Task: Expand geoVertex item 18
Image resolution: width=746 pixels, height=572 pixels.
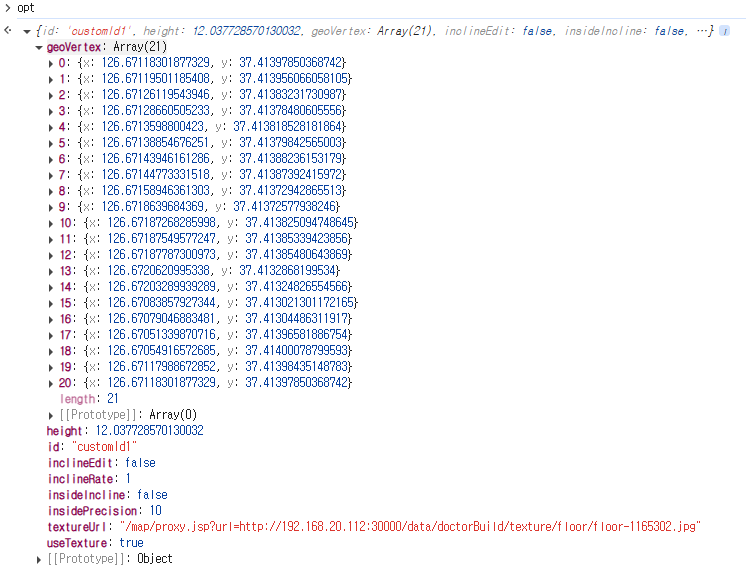Action: click(x=51, y=352)
